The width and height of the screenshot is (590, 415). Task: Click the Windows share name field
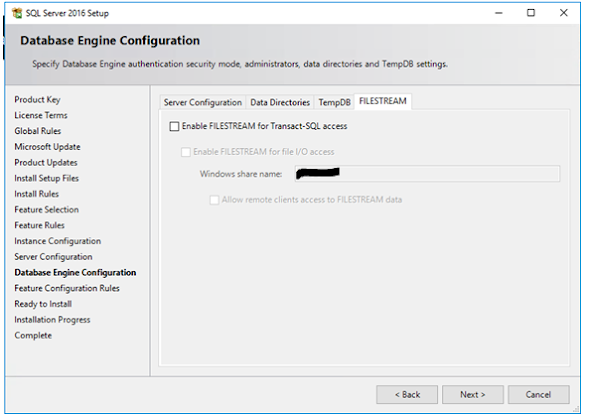[x=427, y=174]
